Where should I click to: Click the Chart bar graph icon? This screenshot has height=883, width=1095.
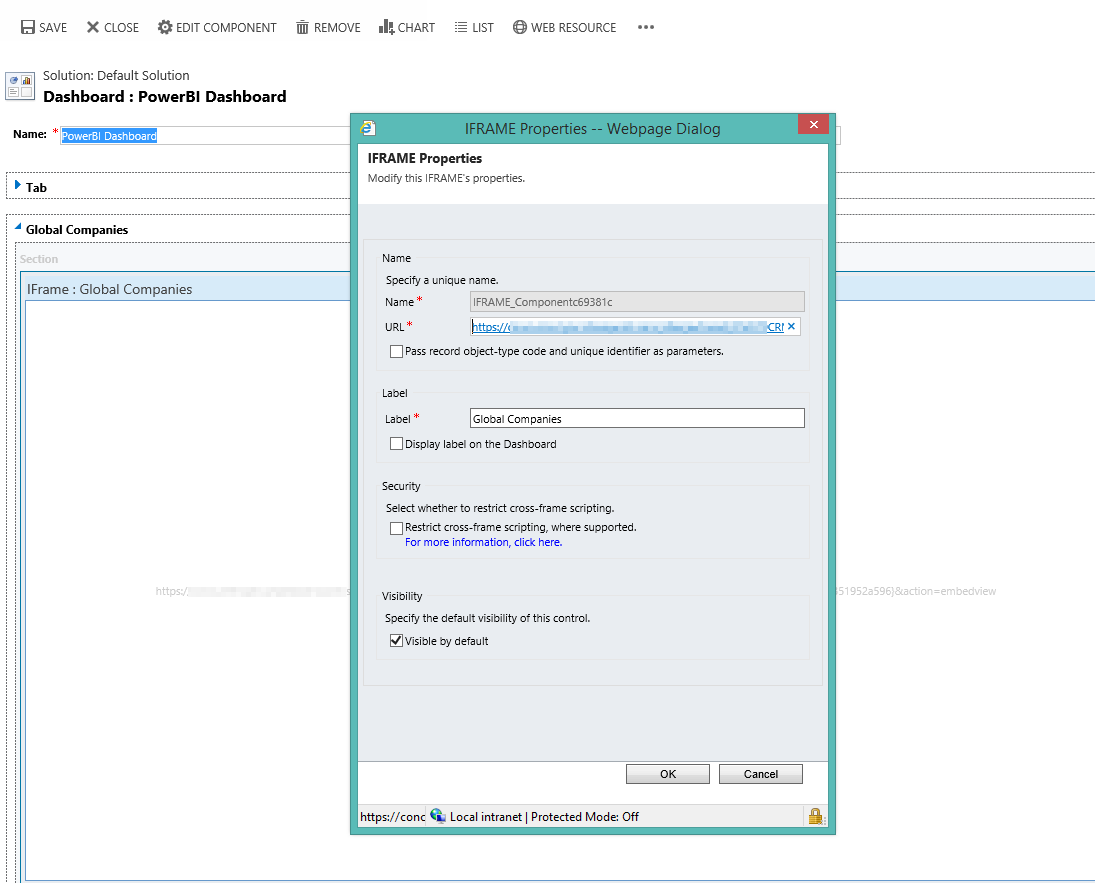pyautogui.click(x=386, y=27)
